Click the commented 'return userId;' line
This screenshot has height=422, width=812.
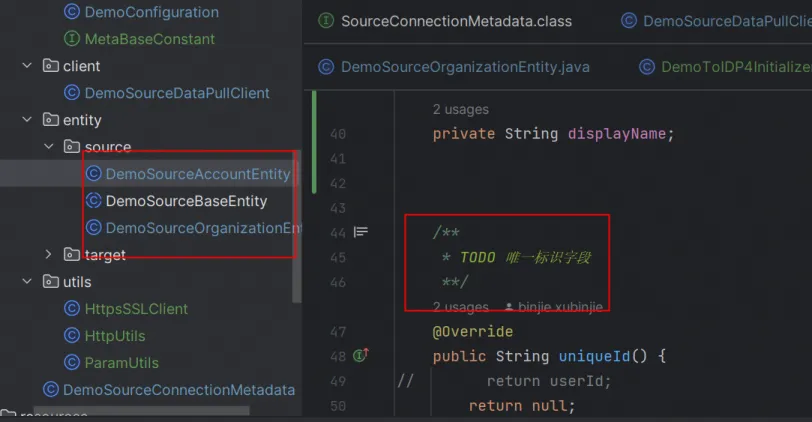(548, 381)
